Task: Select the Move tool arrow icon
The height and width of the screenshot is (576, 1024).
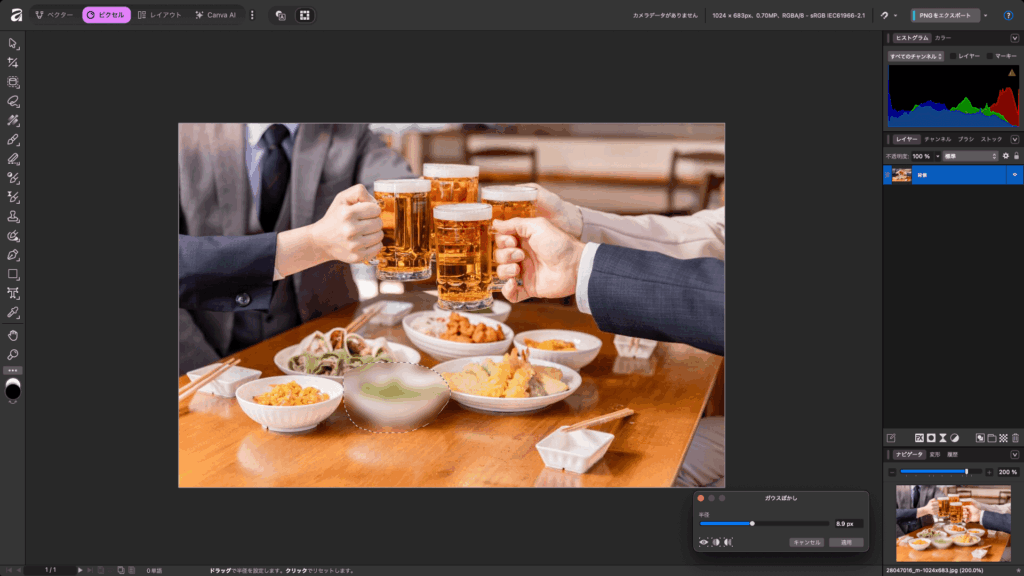Action: 13,43
